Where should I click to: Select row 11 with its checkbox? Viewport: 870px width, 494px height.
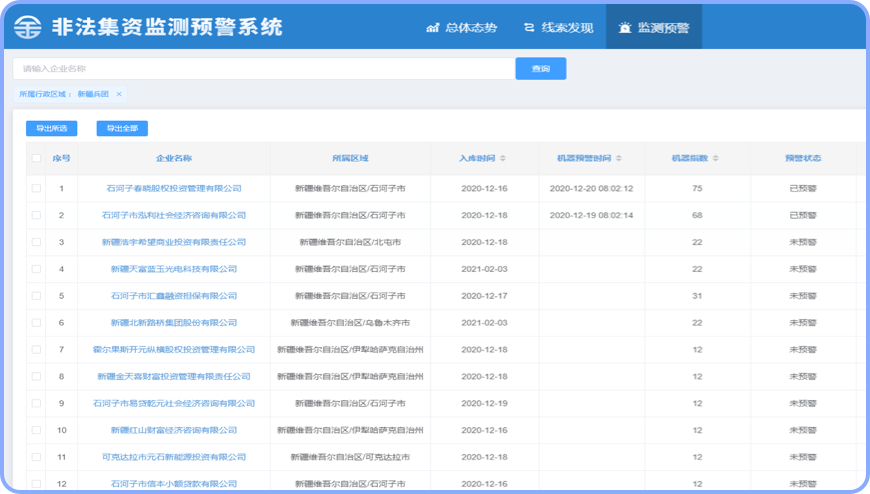(37, 457)
